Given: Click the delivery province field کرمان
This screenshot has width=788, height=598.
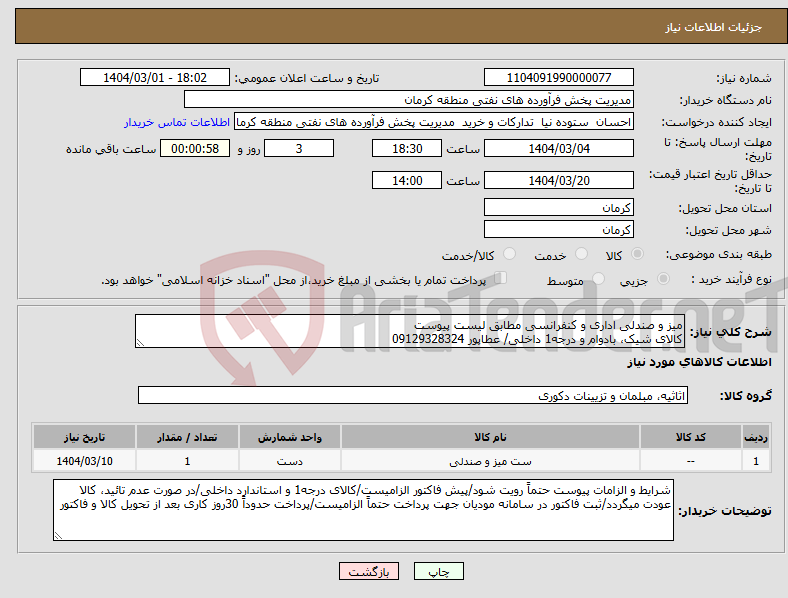Looking at the screenshot, I should click(559, 207).
